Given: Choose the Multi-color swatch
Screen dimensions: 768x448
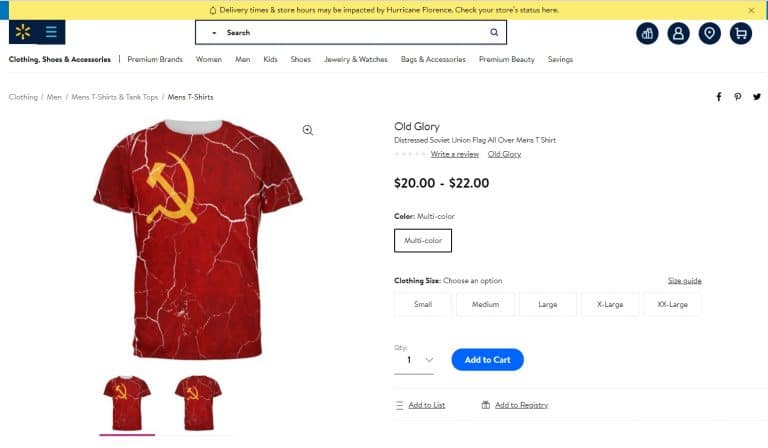Looking at the screenshot, I should [423, 240].
